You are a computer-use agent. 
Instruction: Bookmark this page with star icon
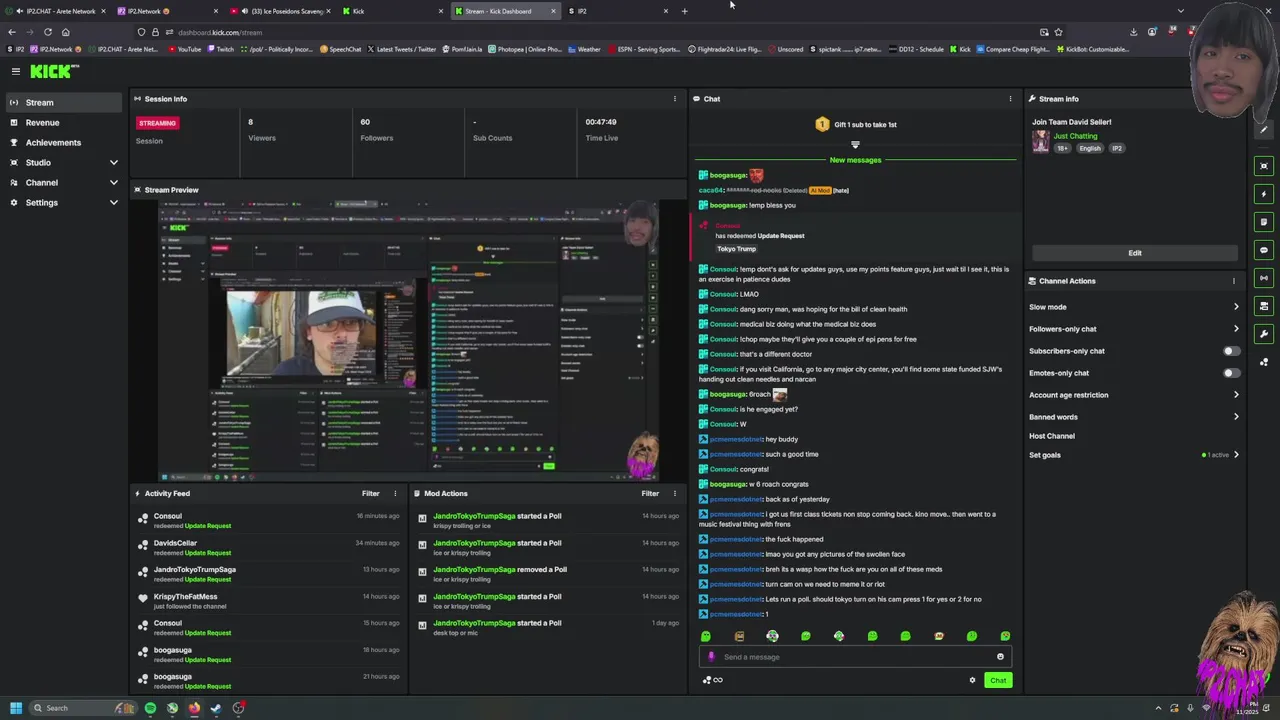coord(1058,32)
